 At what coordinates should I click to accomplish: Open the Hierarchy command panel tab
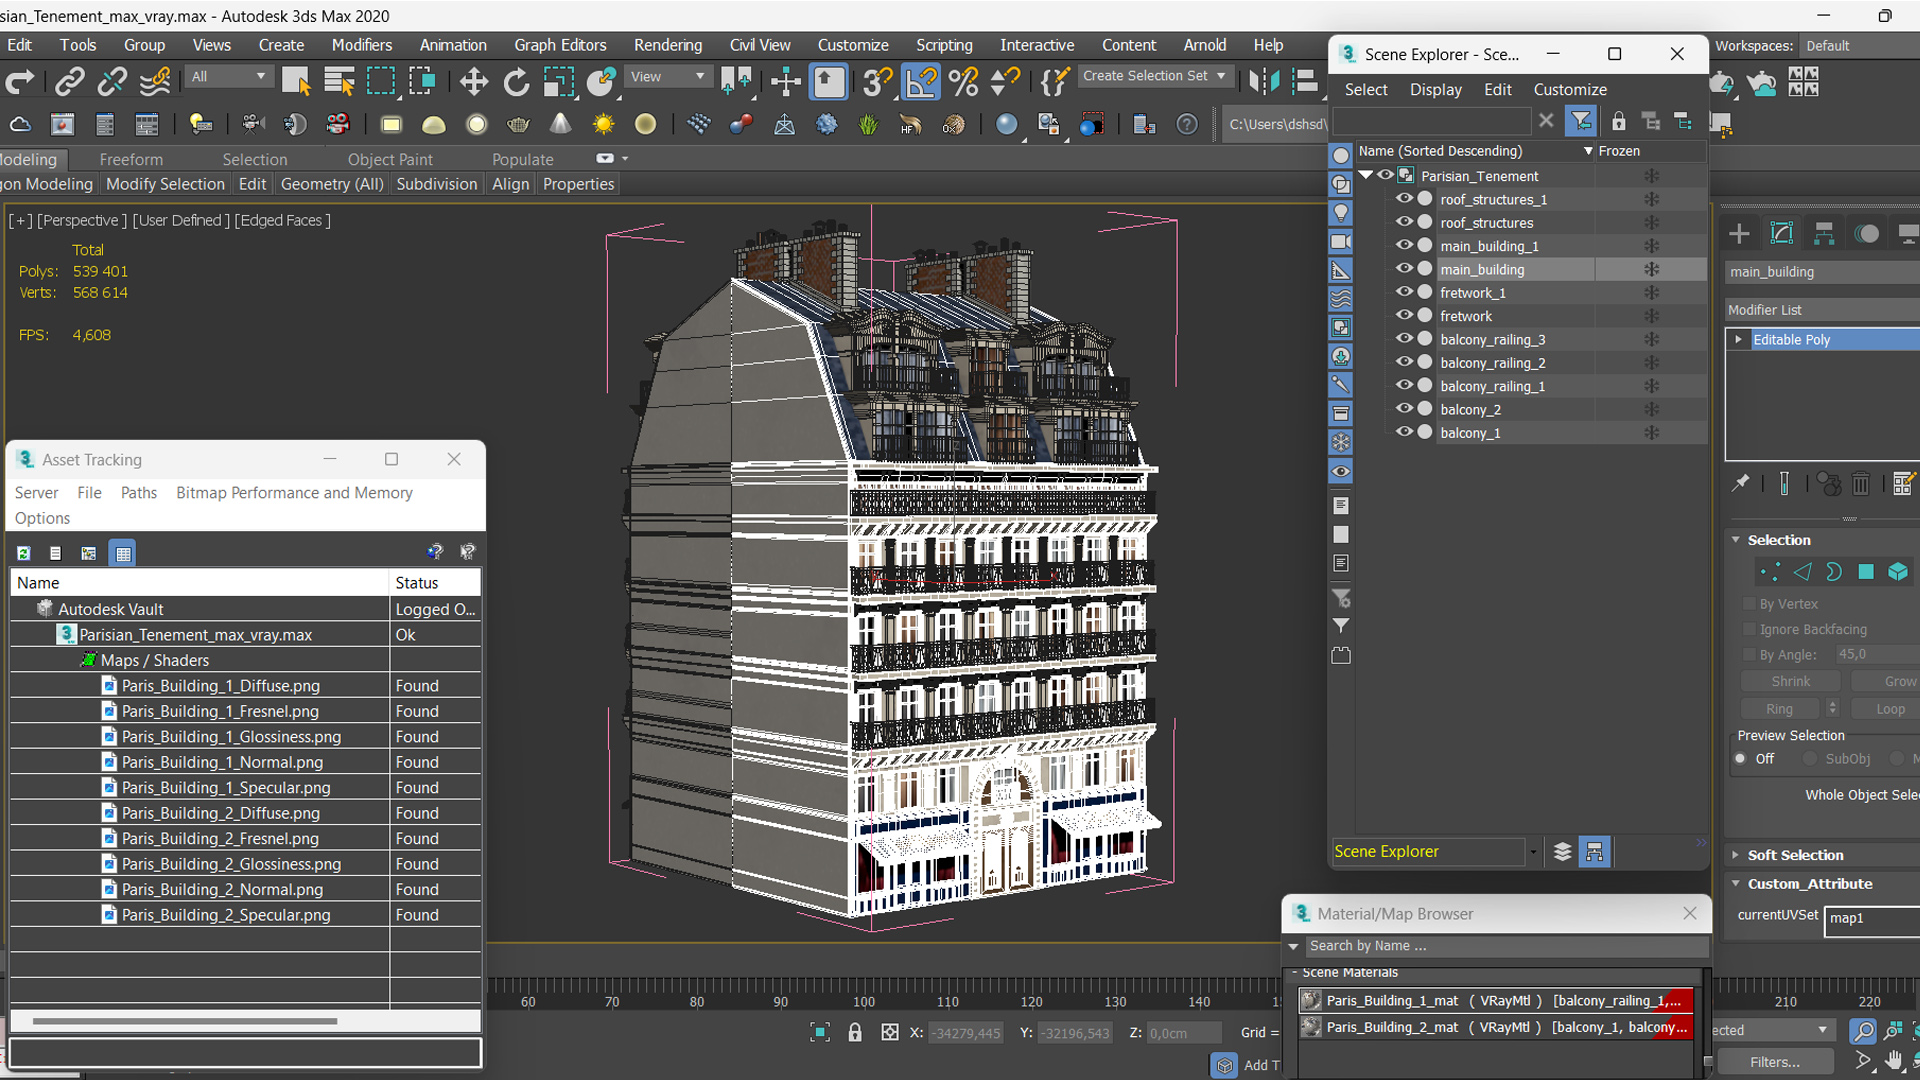(1824, 234)
